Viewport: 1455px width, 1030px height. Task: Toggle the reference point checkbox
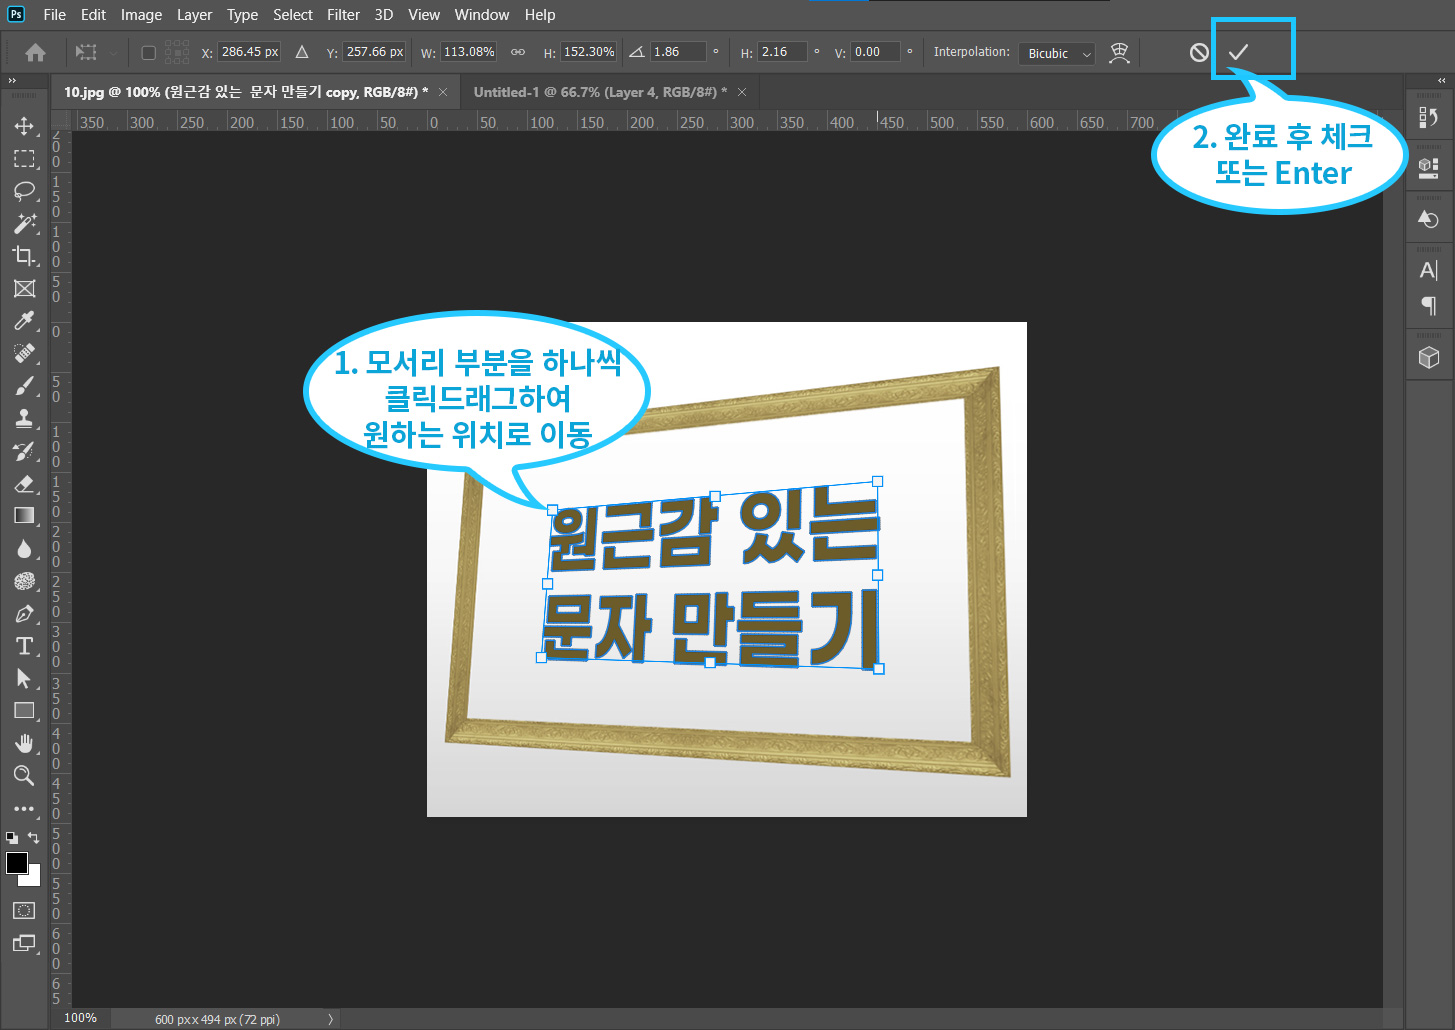(x=148, y=53)
